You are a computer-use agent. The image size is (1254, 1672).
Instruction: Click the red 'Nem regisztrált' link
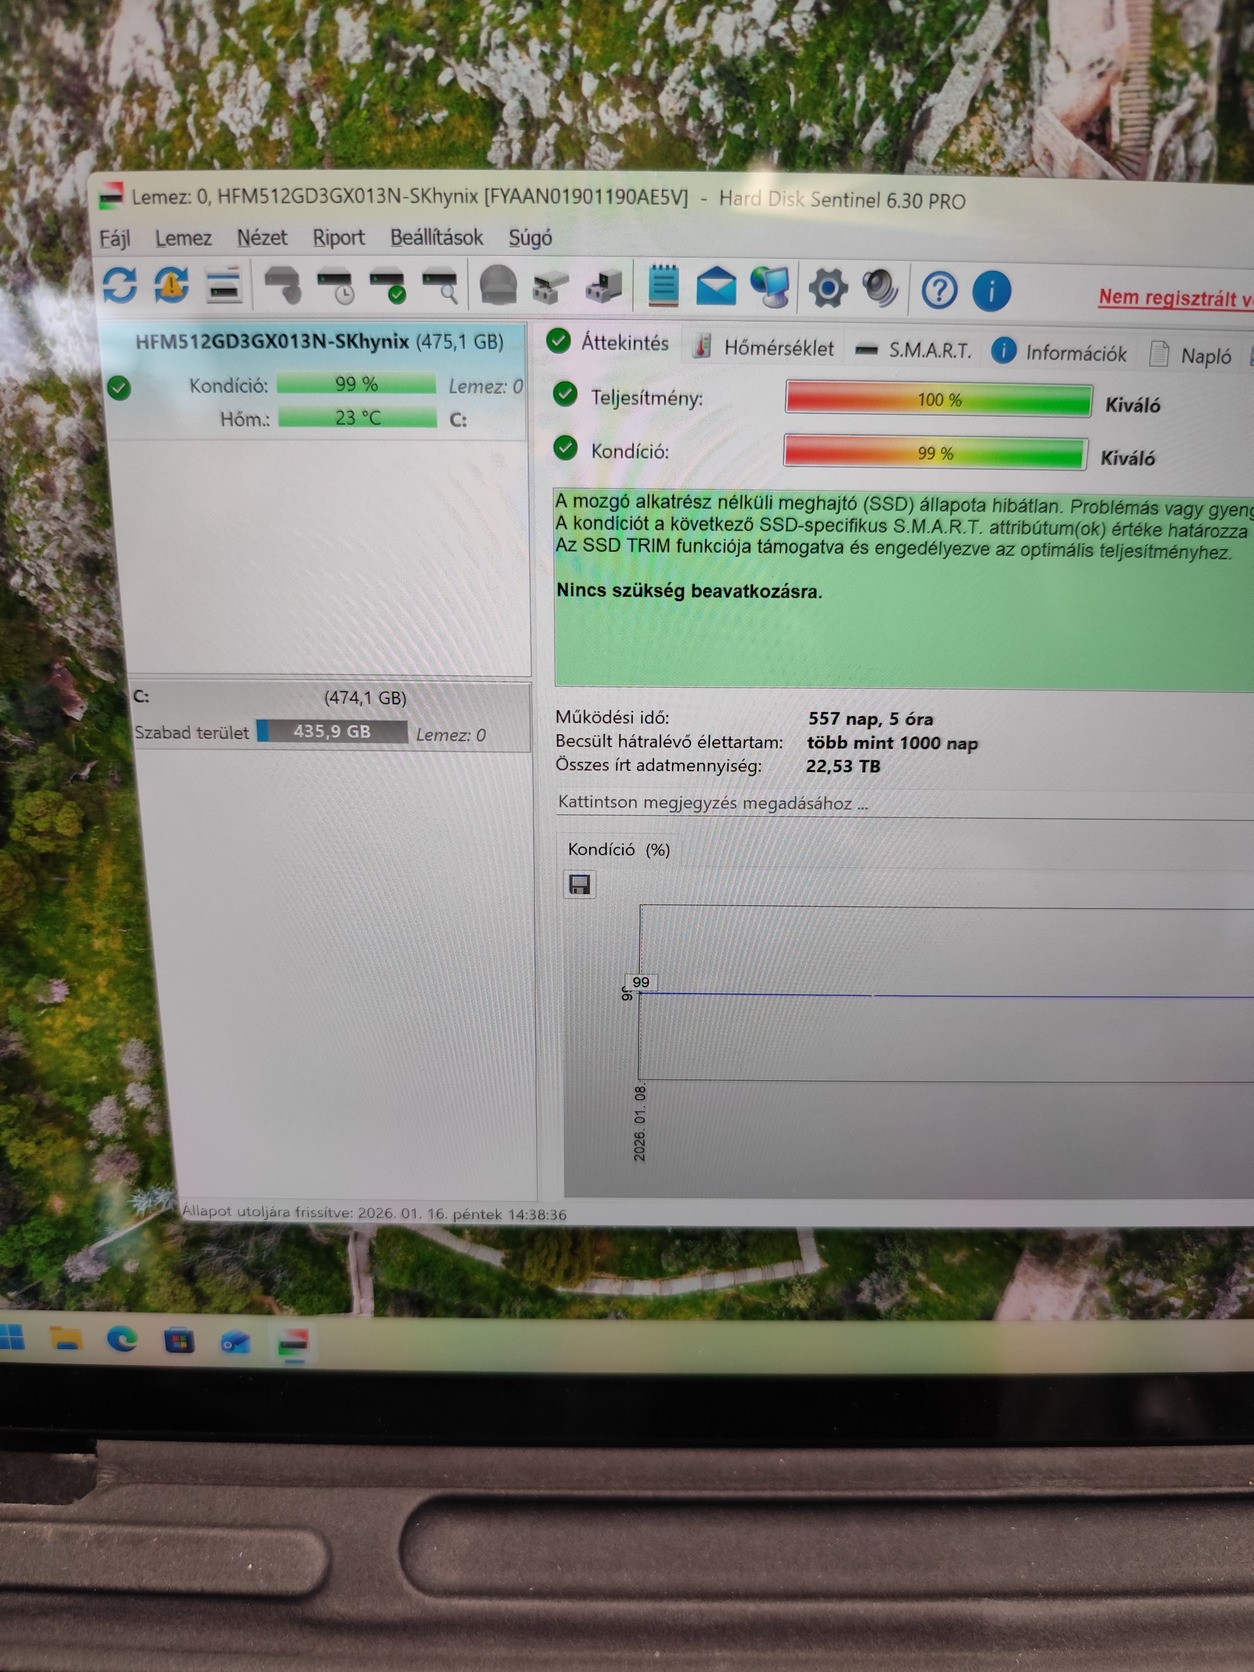pos(1175,297)
